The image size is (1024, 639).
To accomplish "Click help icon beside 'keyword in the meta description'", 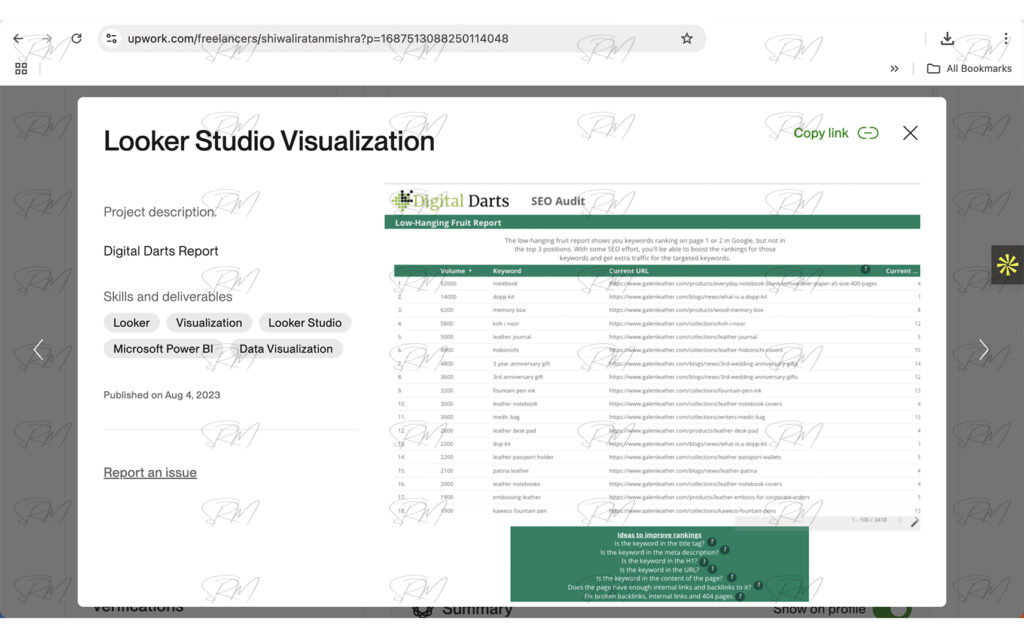I will click(725, 550).
